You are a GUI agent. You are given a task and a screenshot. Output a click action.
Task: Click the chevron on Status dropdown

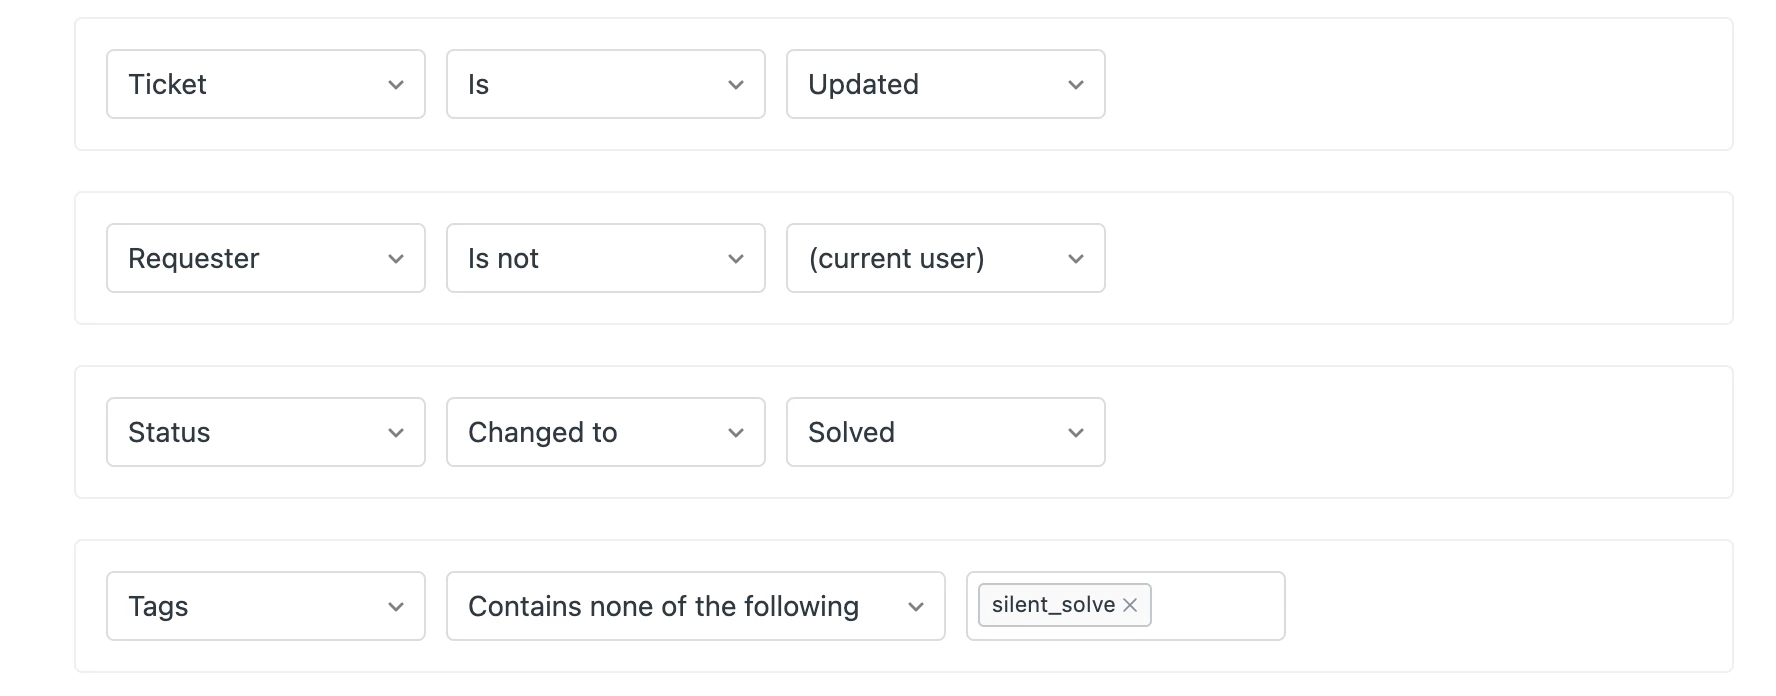(x=396, y=433)
